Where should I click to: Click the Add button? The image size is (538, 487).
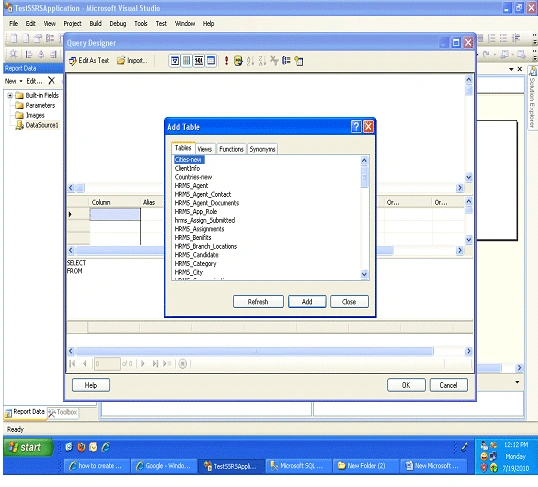point(307,302)
